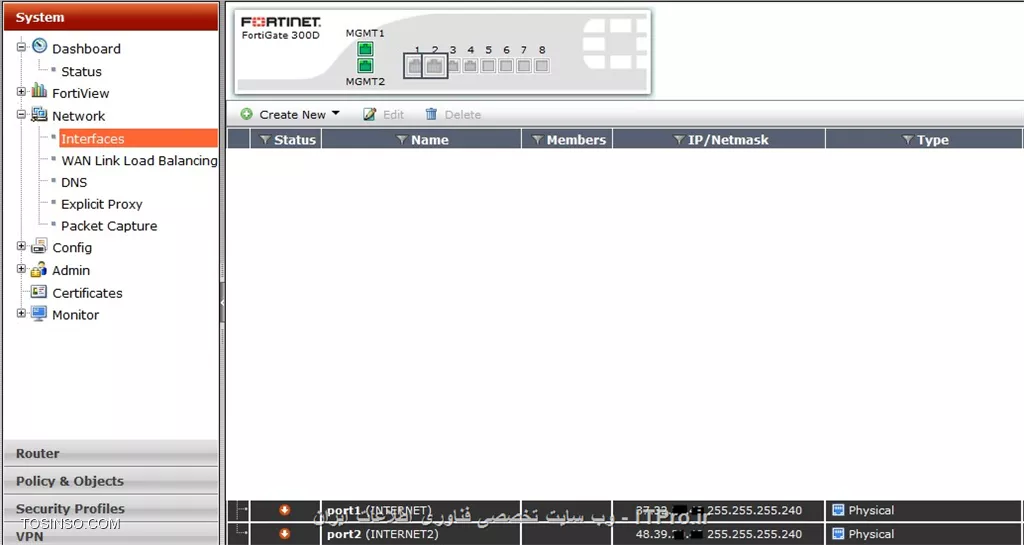
Task: Click Physical text in port1 row
Action: 871,510
